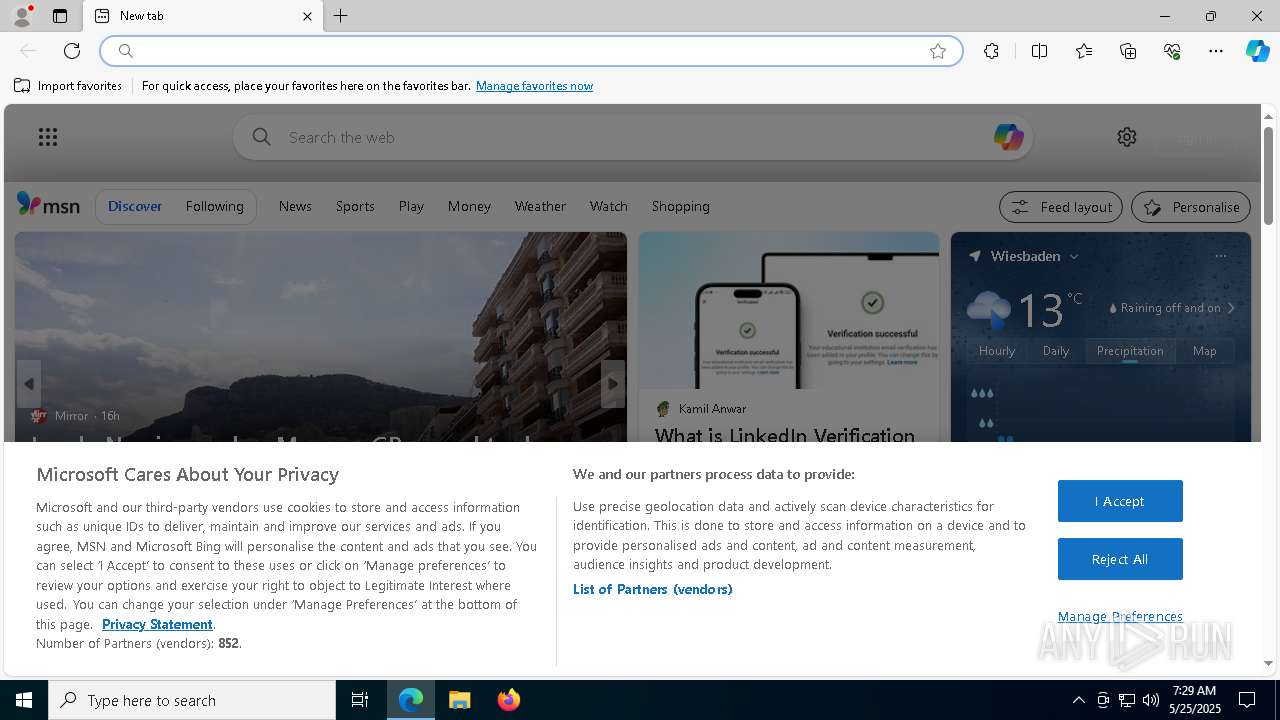Open weather card more options
1280x720 pixels.
[x=1220, y=256]
